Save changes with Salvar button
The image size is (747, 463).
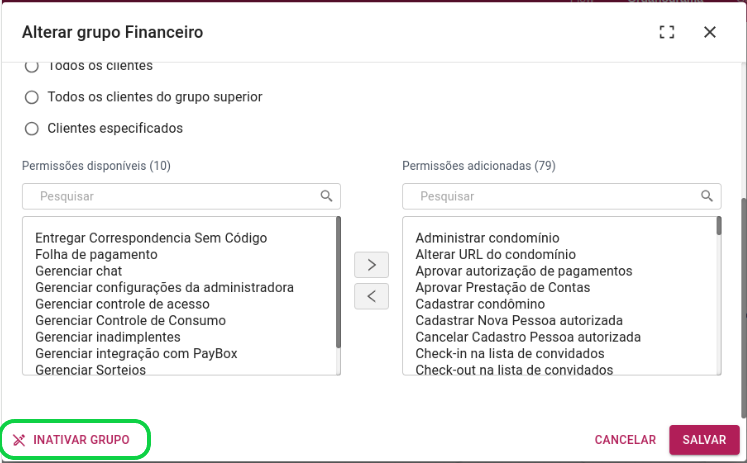coord(704,440)
